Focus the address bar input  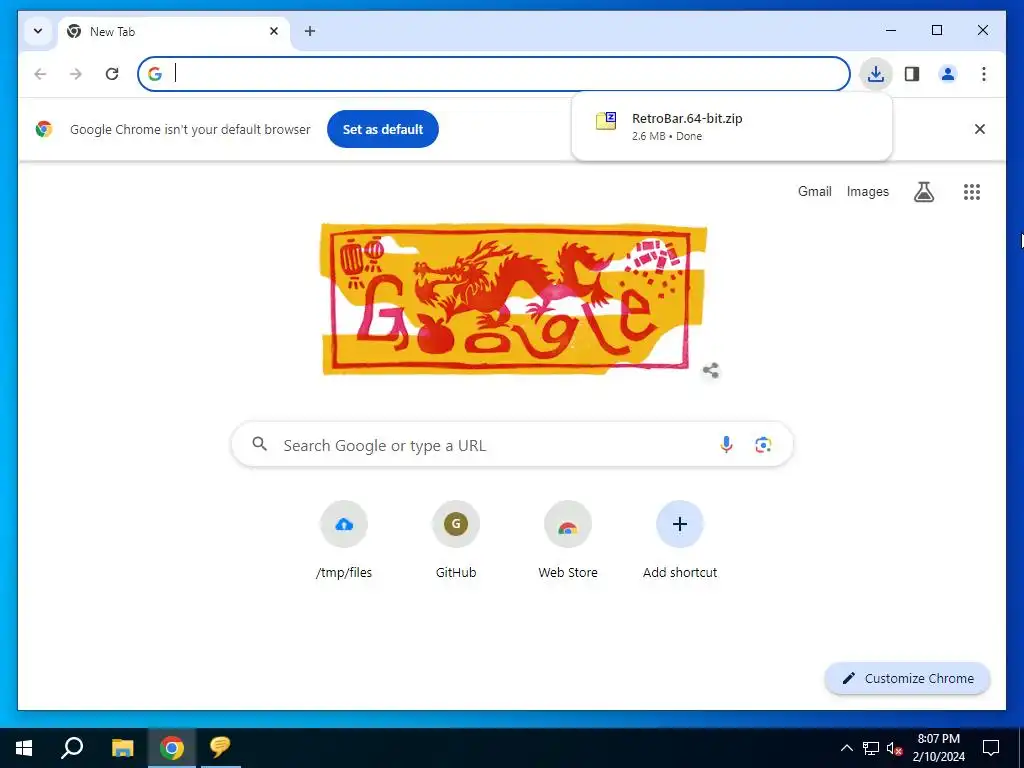494,74
